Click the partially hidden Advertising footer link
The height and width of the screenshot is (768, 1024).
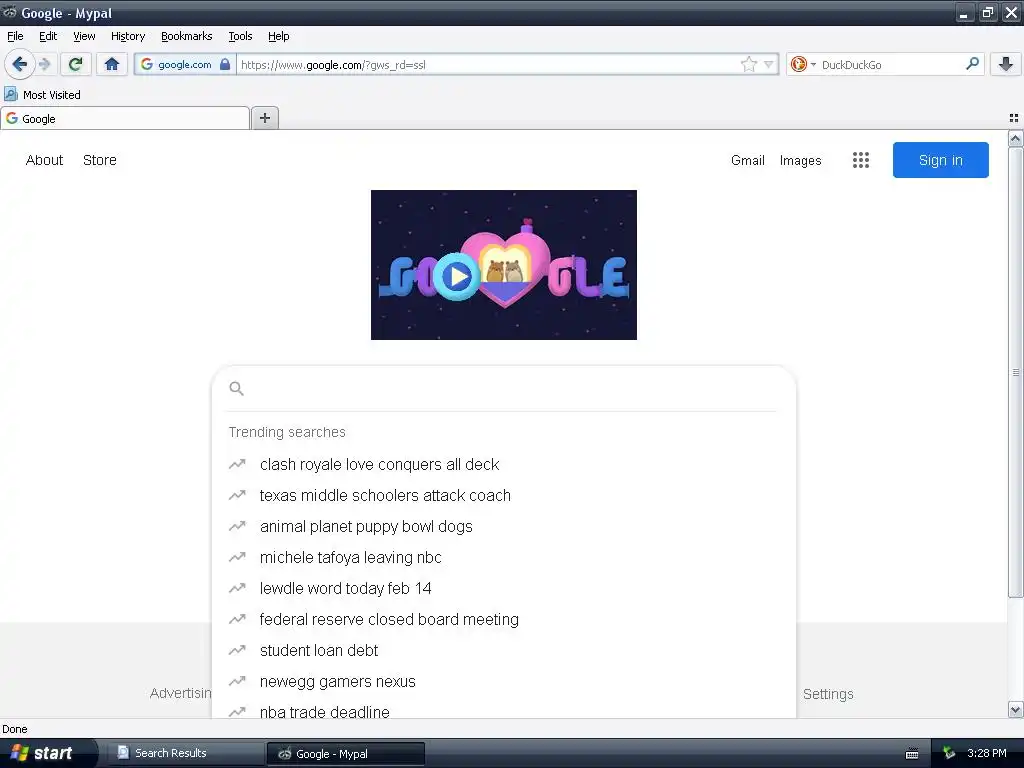[x=180, y=693]
